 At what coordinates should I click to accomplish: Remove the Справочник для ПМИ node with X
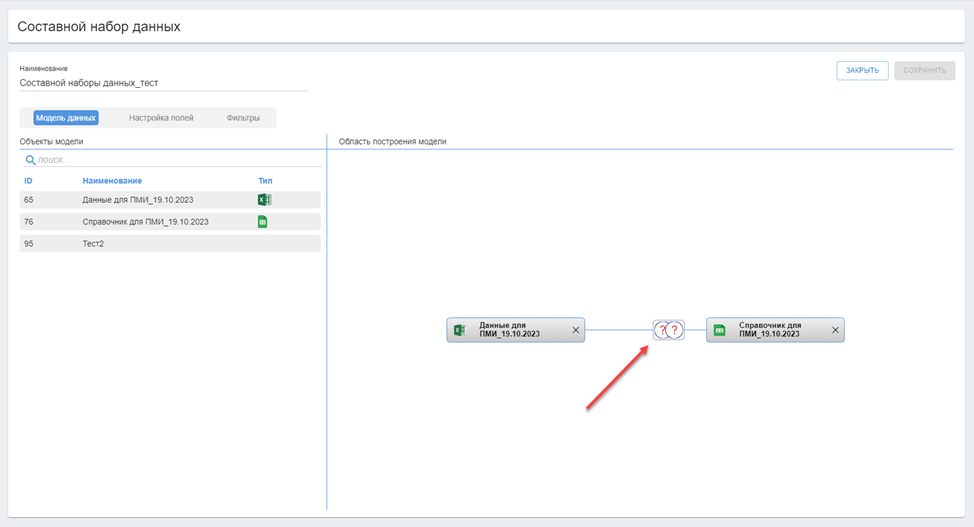(x=835, y=330)
